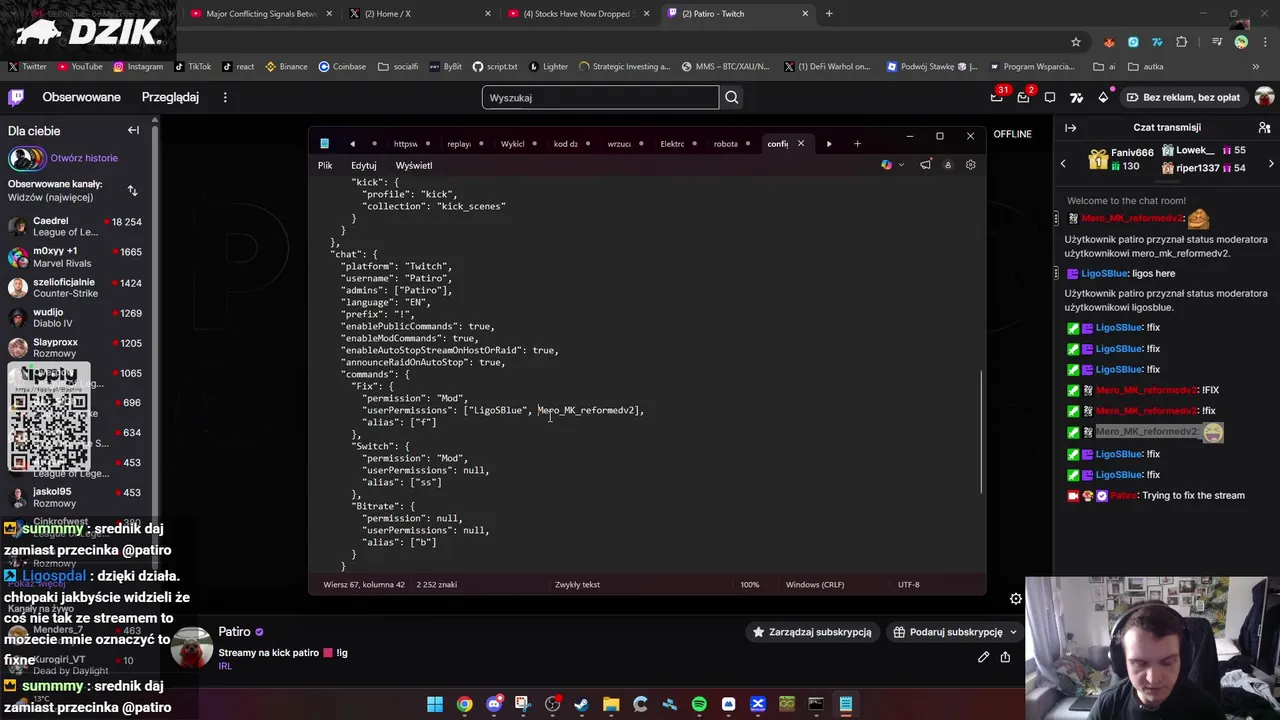Click LigosBlue username in chat ligos here
This screenshot has height=720, width=1280.
tap(1103, 273)
